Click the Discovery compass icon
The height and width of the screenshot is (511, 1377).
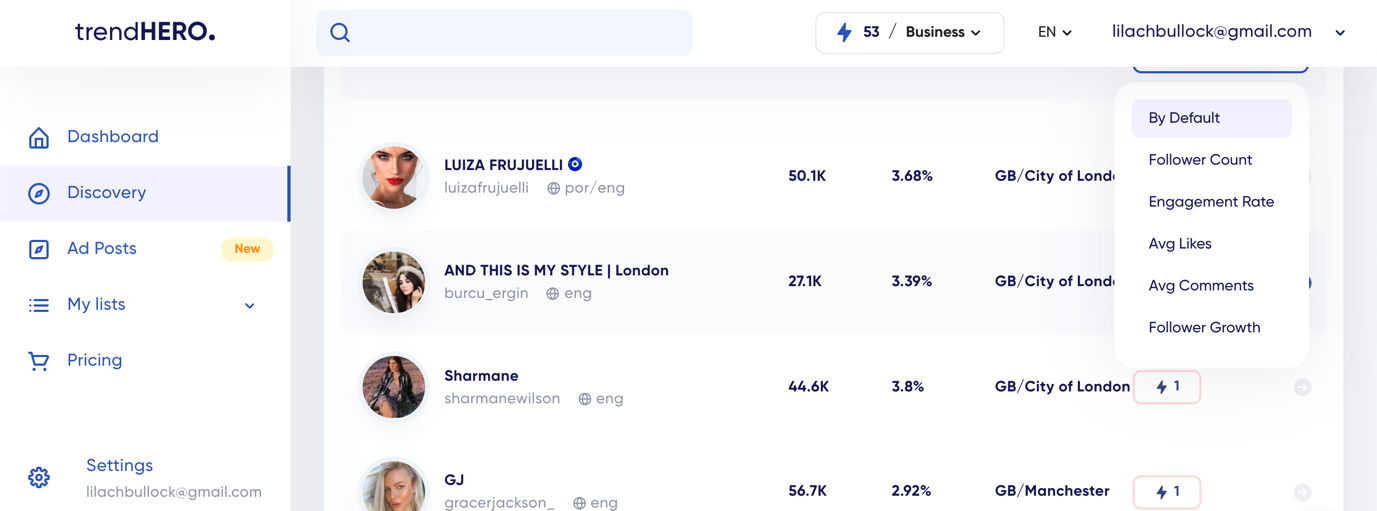coord(39,193)
